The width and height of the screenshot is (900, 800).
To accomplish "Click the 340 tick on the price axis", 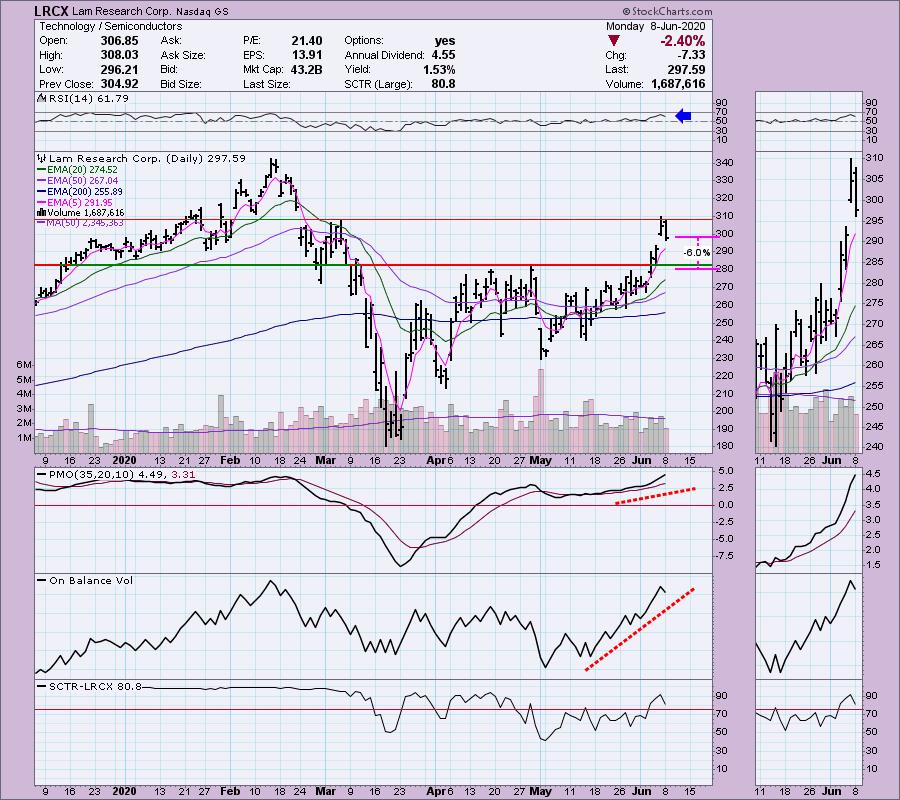I will tap(724, 163).
